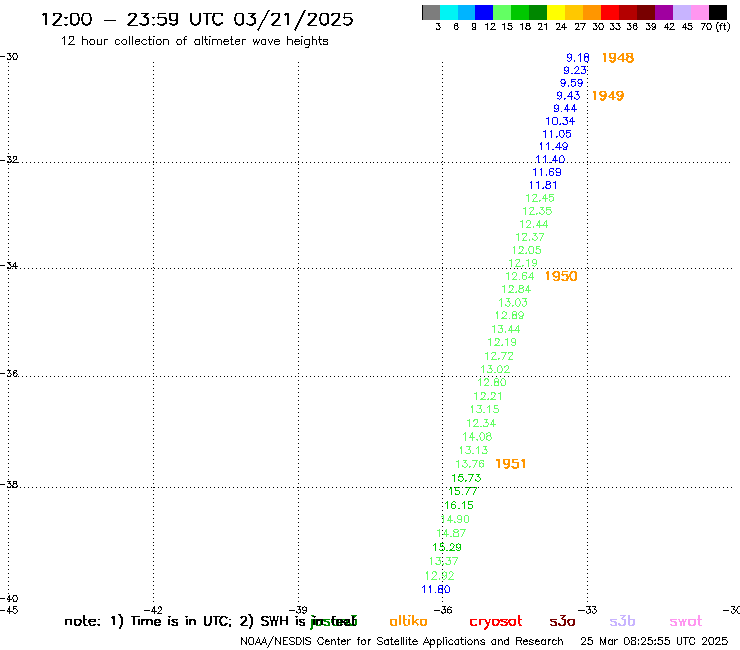Select the dark green value 15.29

point(447,547)
